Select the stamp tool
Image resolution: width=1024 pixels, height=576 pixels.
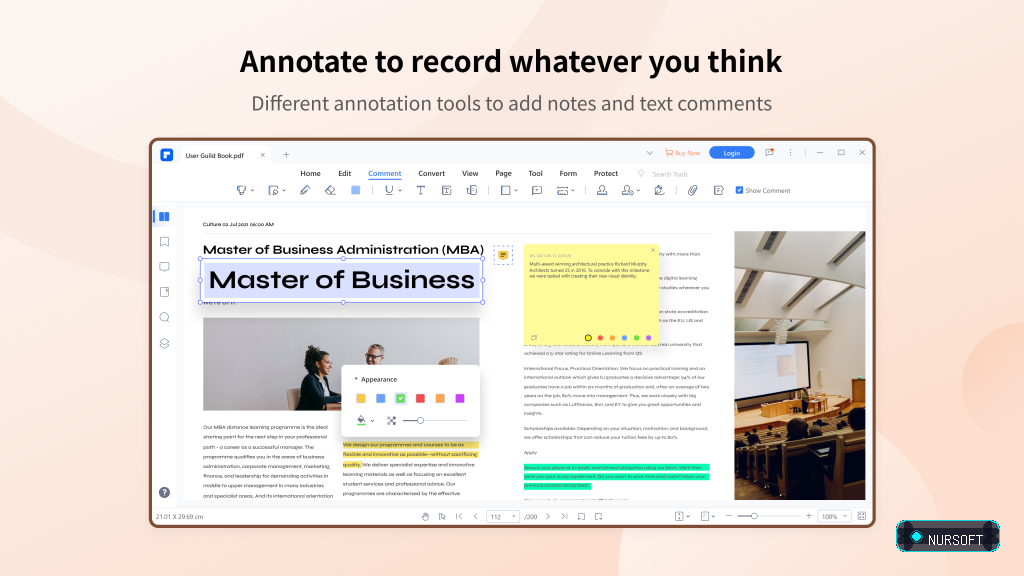(602, 190)
